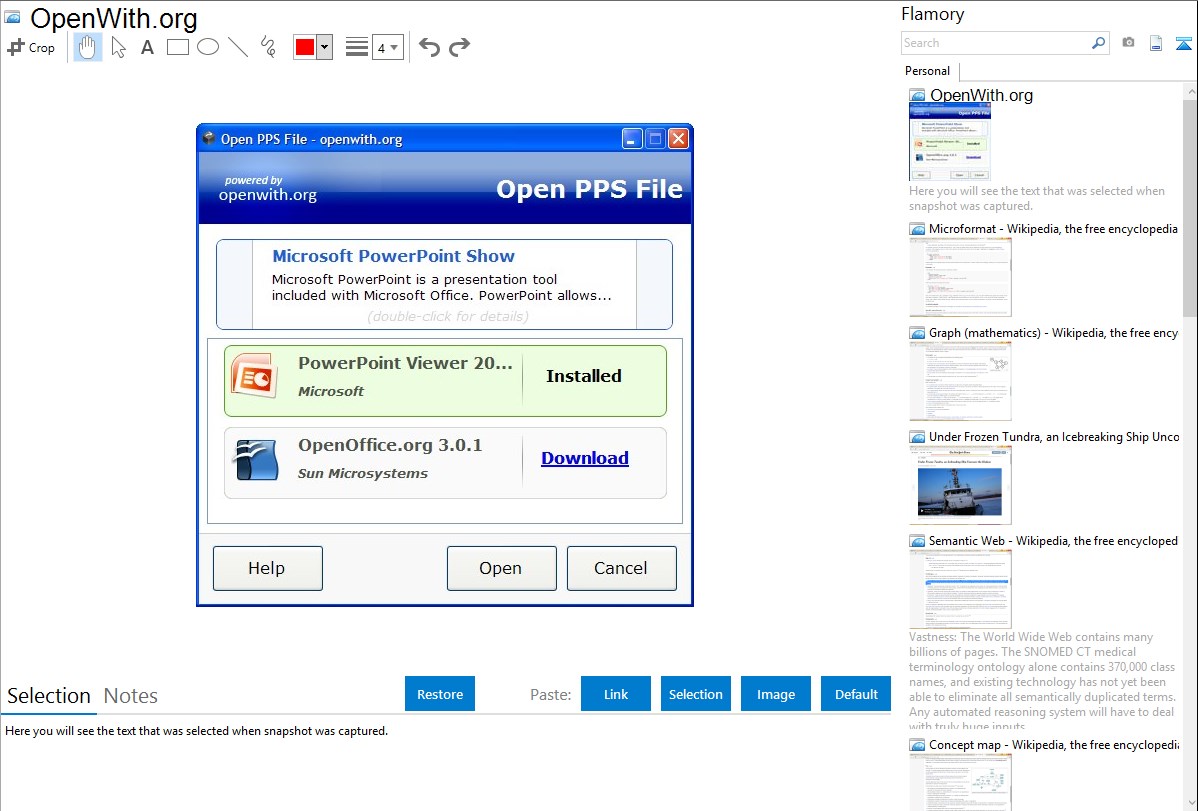The width and height of the screenshot is (1198, 811).
Task: Select the arrow pointer tool
Action: tap(118, 47)
